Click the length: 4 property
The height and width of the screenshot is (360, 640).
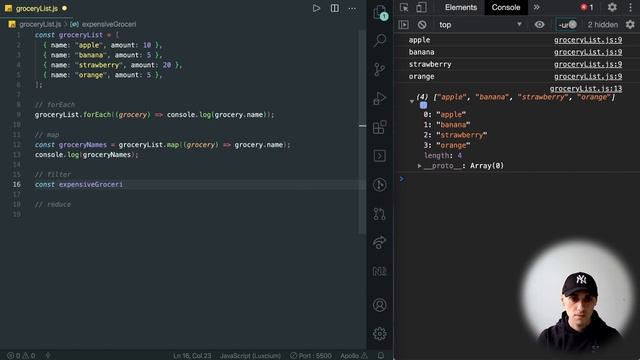click(x=443, y=156)
